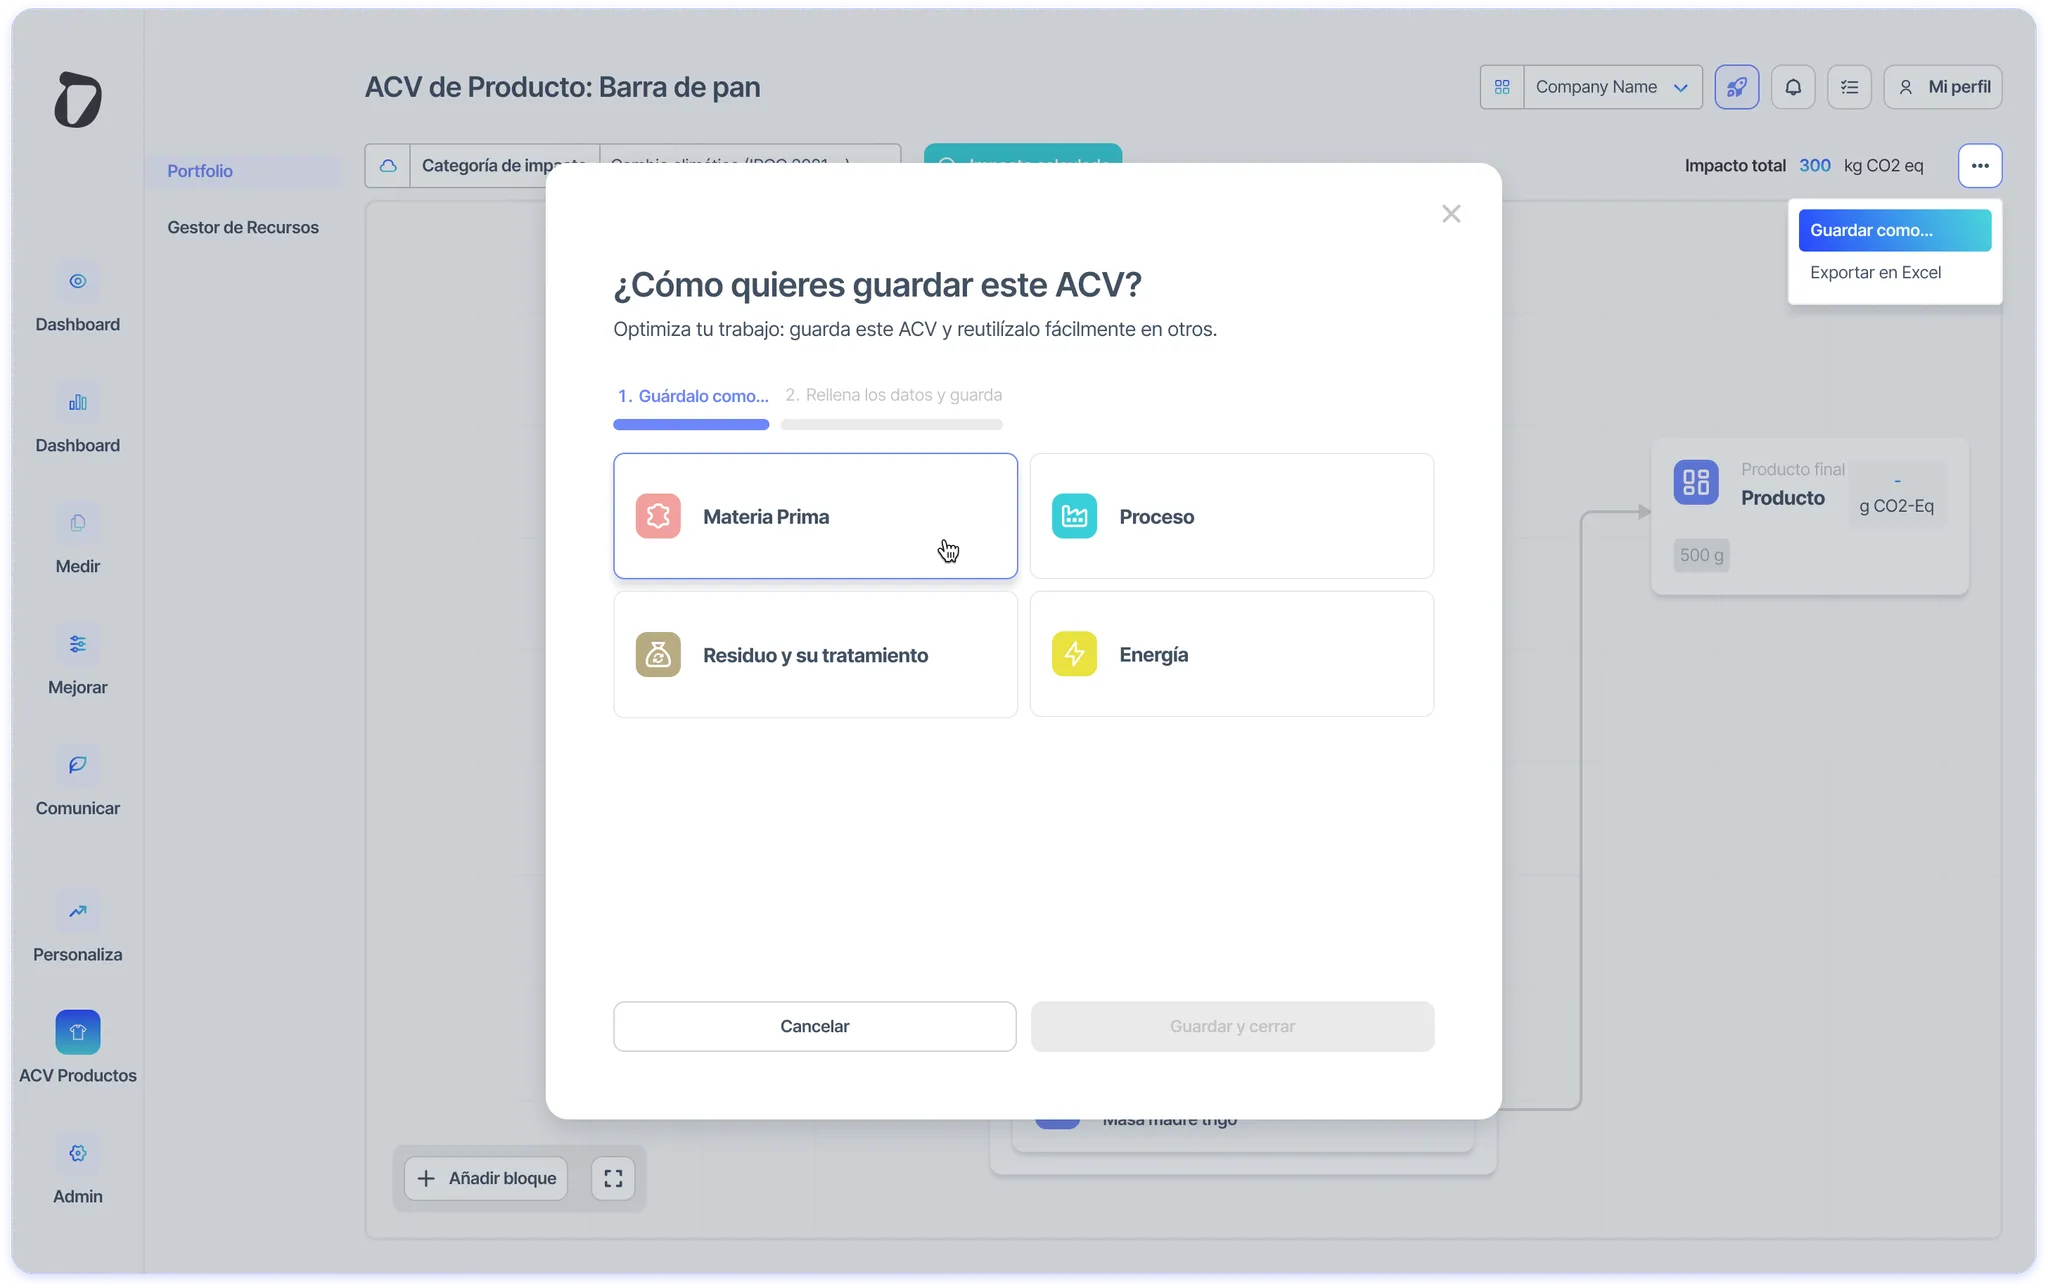Image resolution: width=2048 pixels, height=1288 pixels.
Task: Switch to step 2 Rellena los datos
Action: (892, 396)
